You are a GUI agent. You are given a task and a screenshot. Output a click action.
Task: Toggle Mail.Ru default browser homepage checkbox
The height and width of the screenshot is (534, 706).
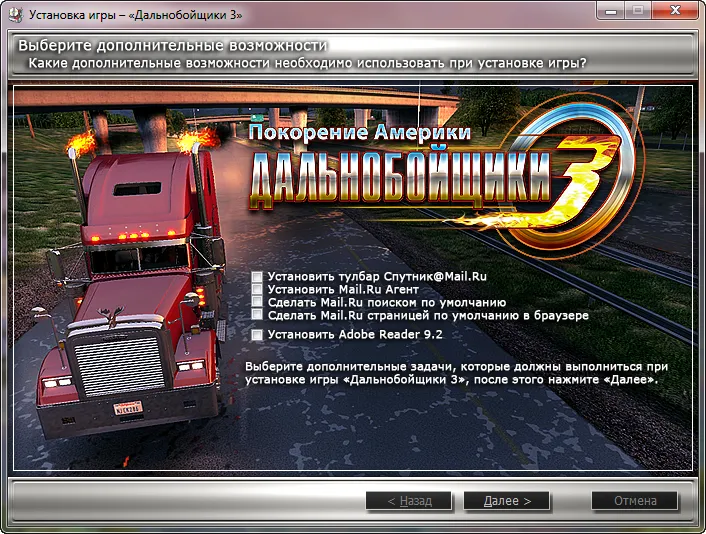pyautogui.click(x=258, y=315)
